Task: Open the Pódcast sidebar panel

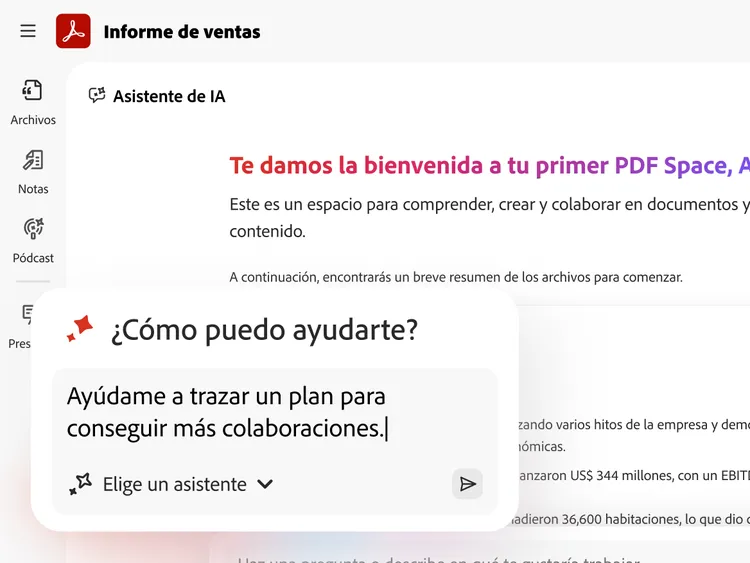Action: 33,241
